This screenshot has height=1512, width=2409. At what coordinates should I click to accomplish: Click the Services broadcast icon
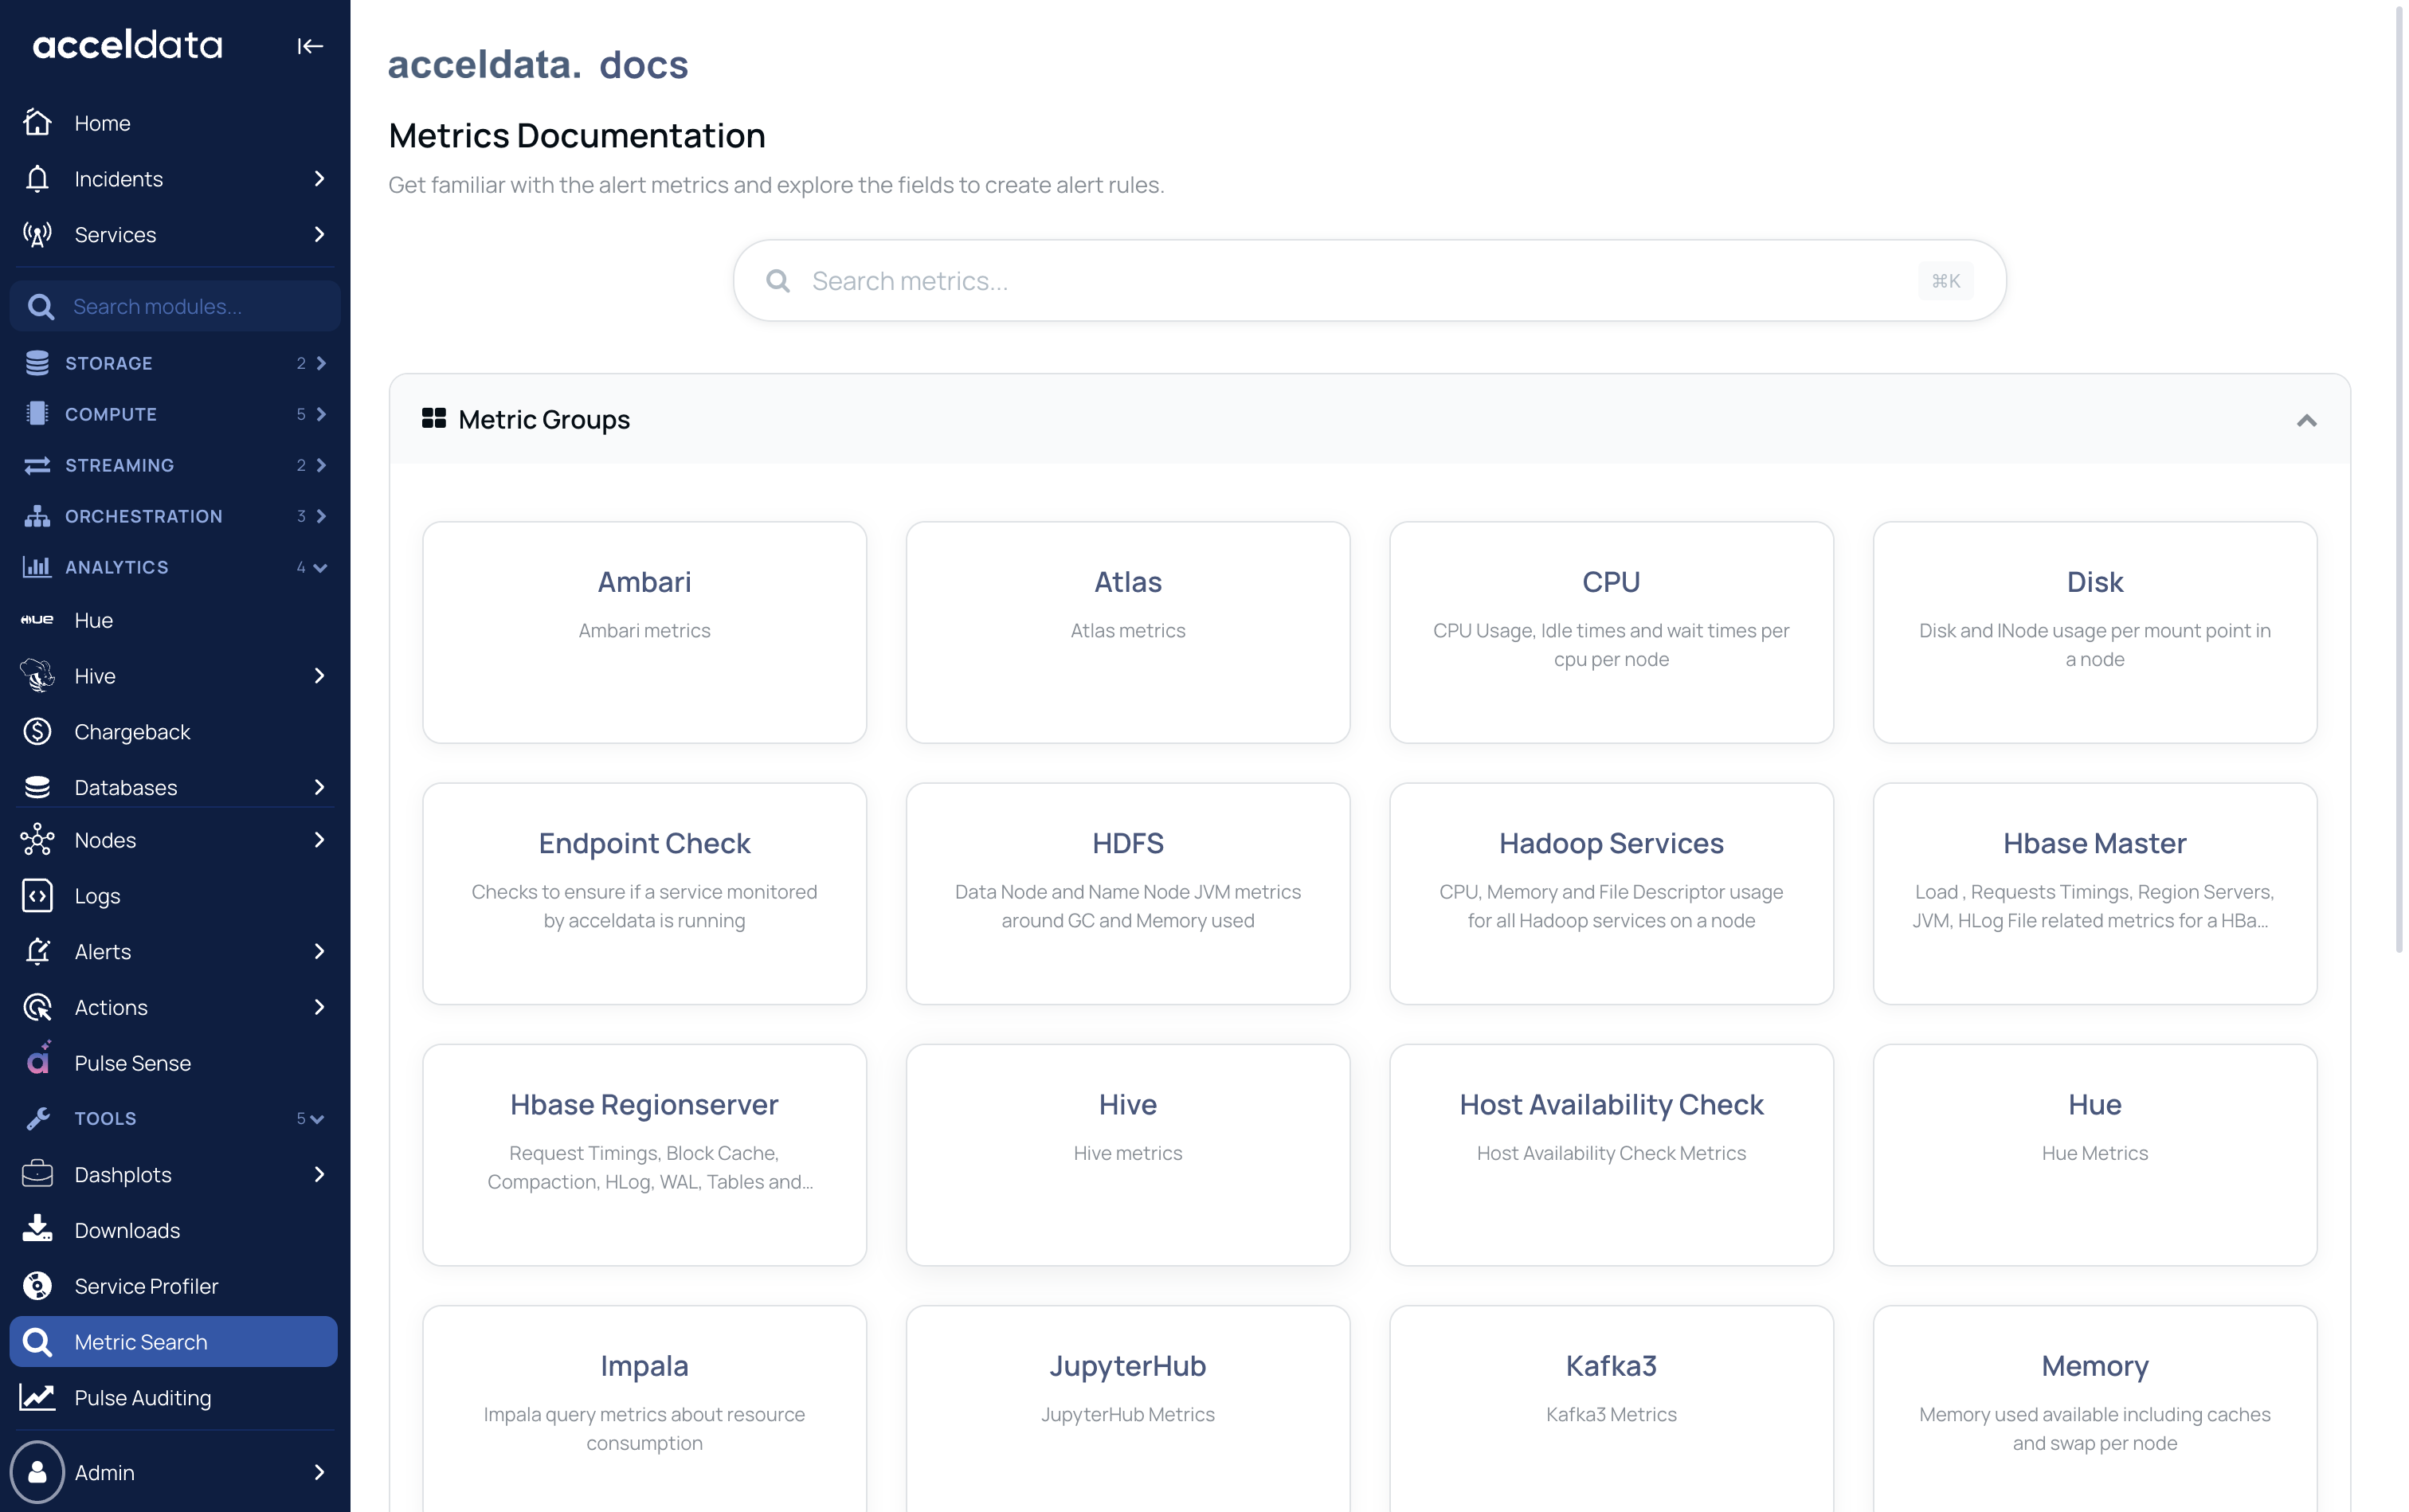(38, 234)
